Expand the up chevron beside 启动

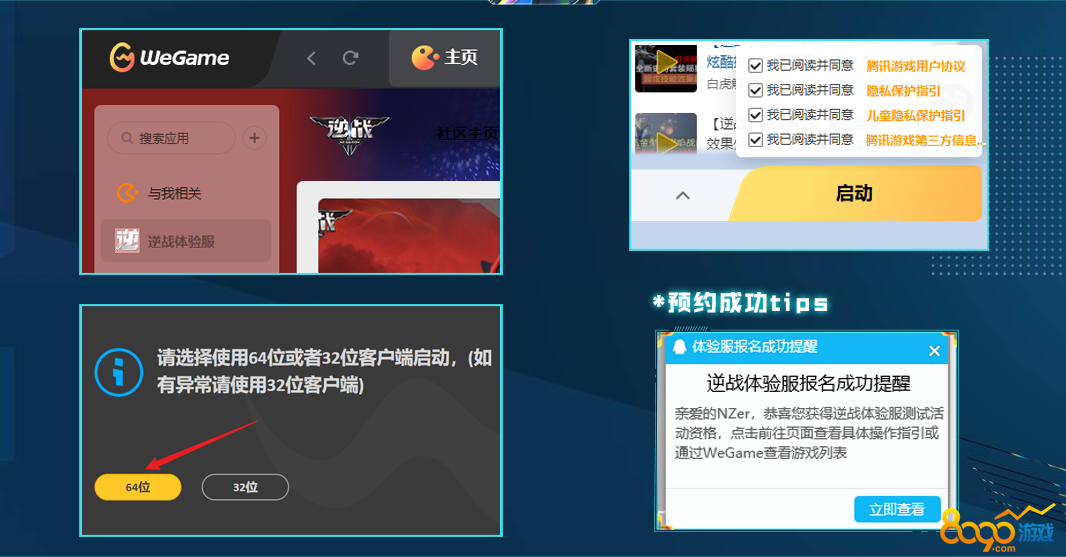pyautogui.click(x=683, y=195)
